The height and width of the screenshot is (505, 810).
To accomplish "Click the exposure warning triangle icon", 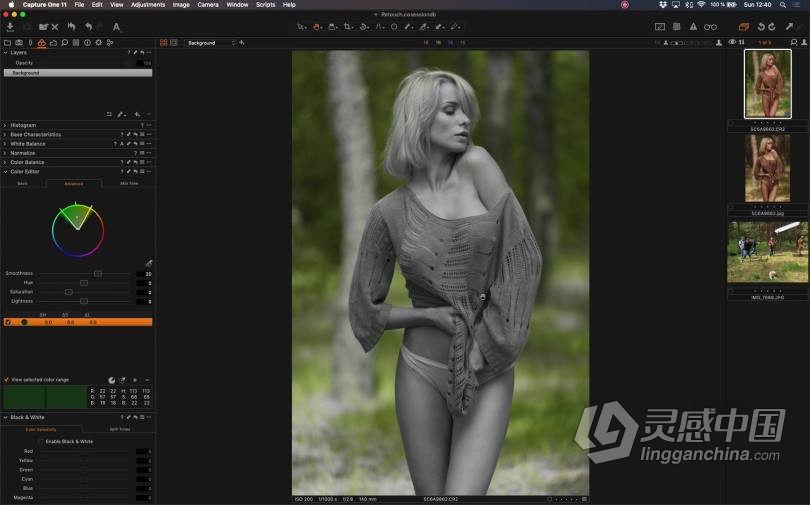I will tap(693, 27).
